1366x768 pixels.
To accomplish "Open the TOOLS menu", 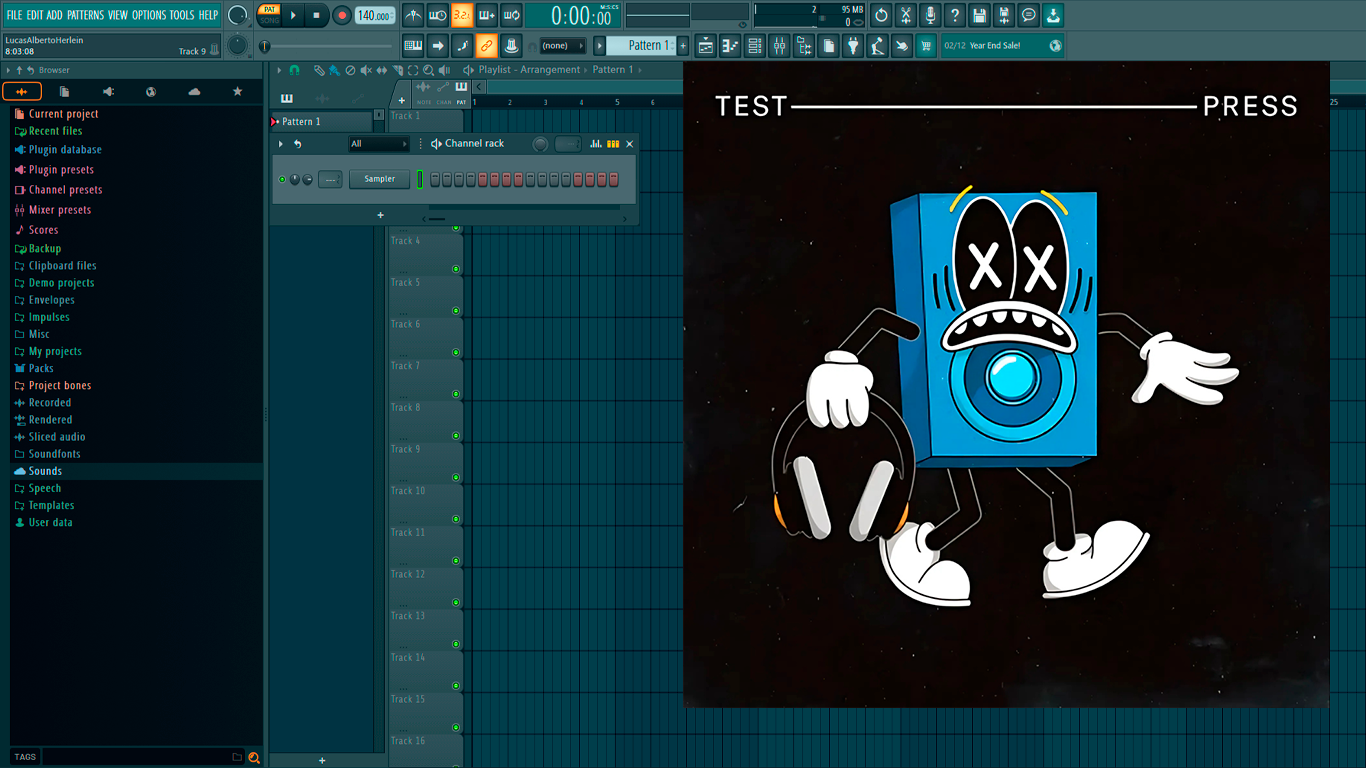I will click(x=182, y=15).
